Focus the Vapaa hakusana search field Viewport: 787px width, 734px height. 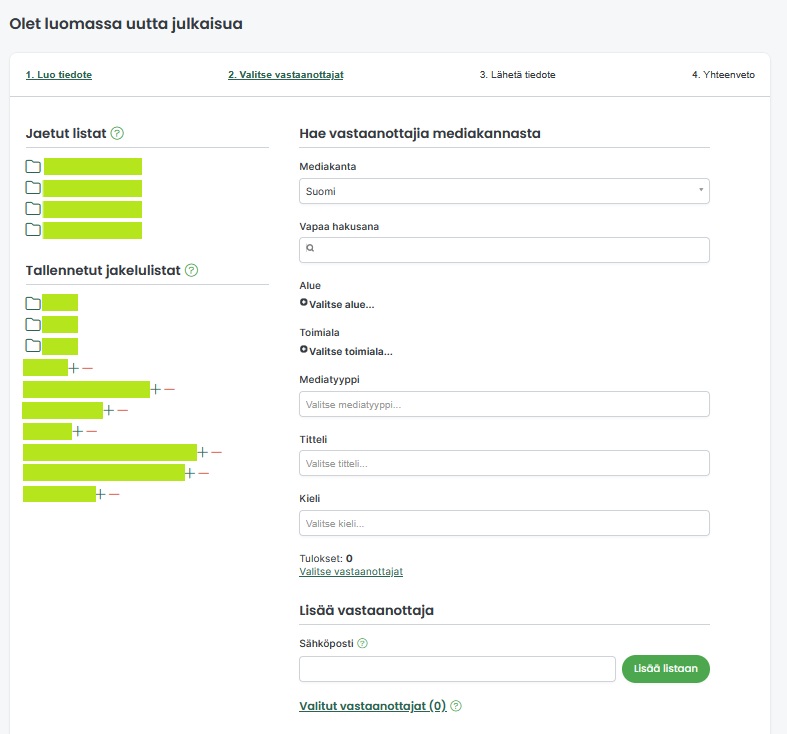(504, 250)
